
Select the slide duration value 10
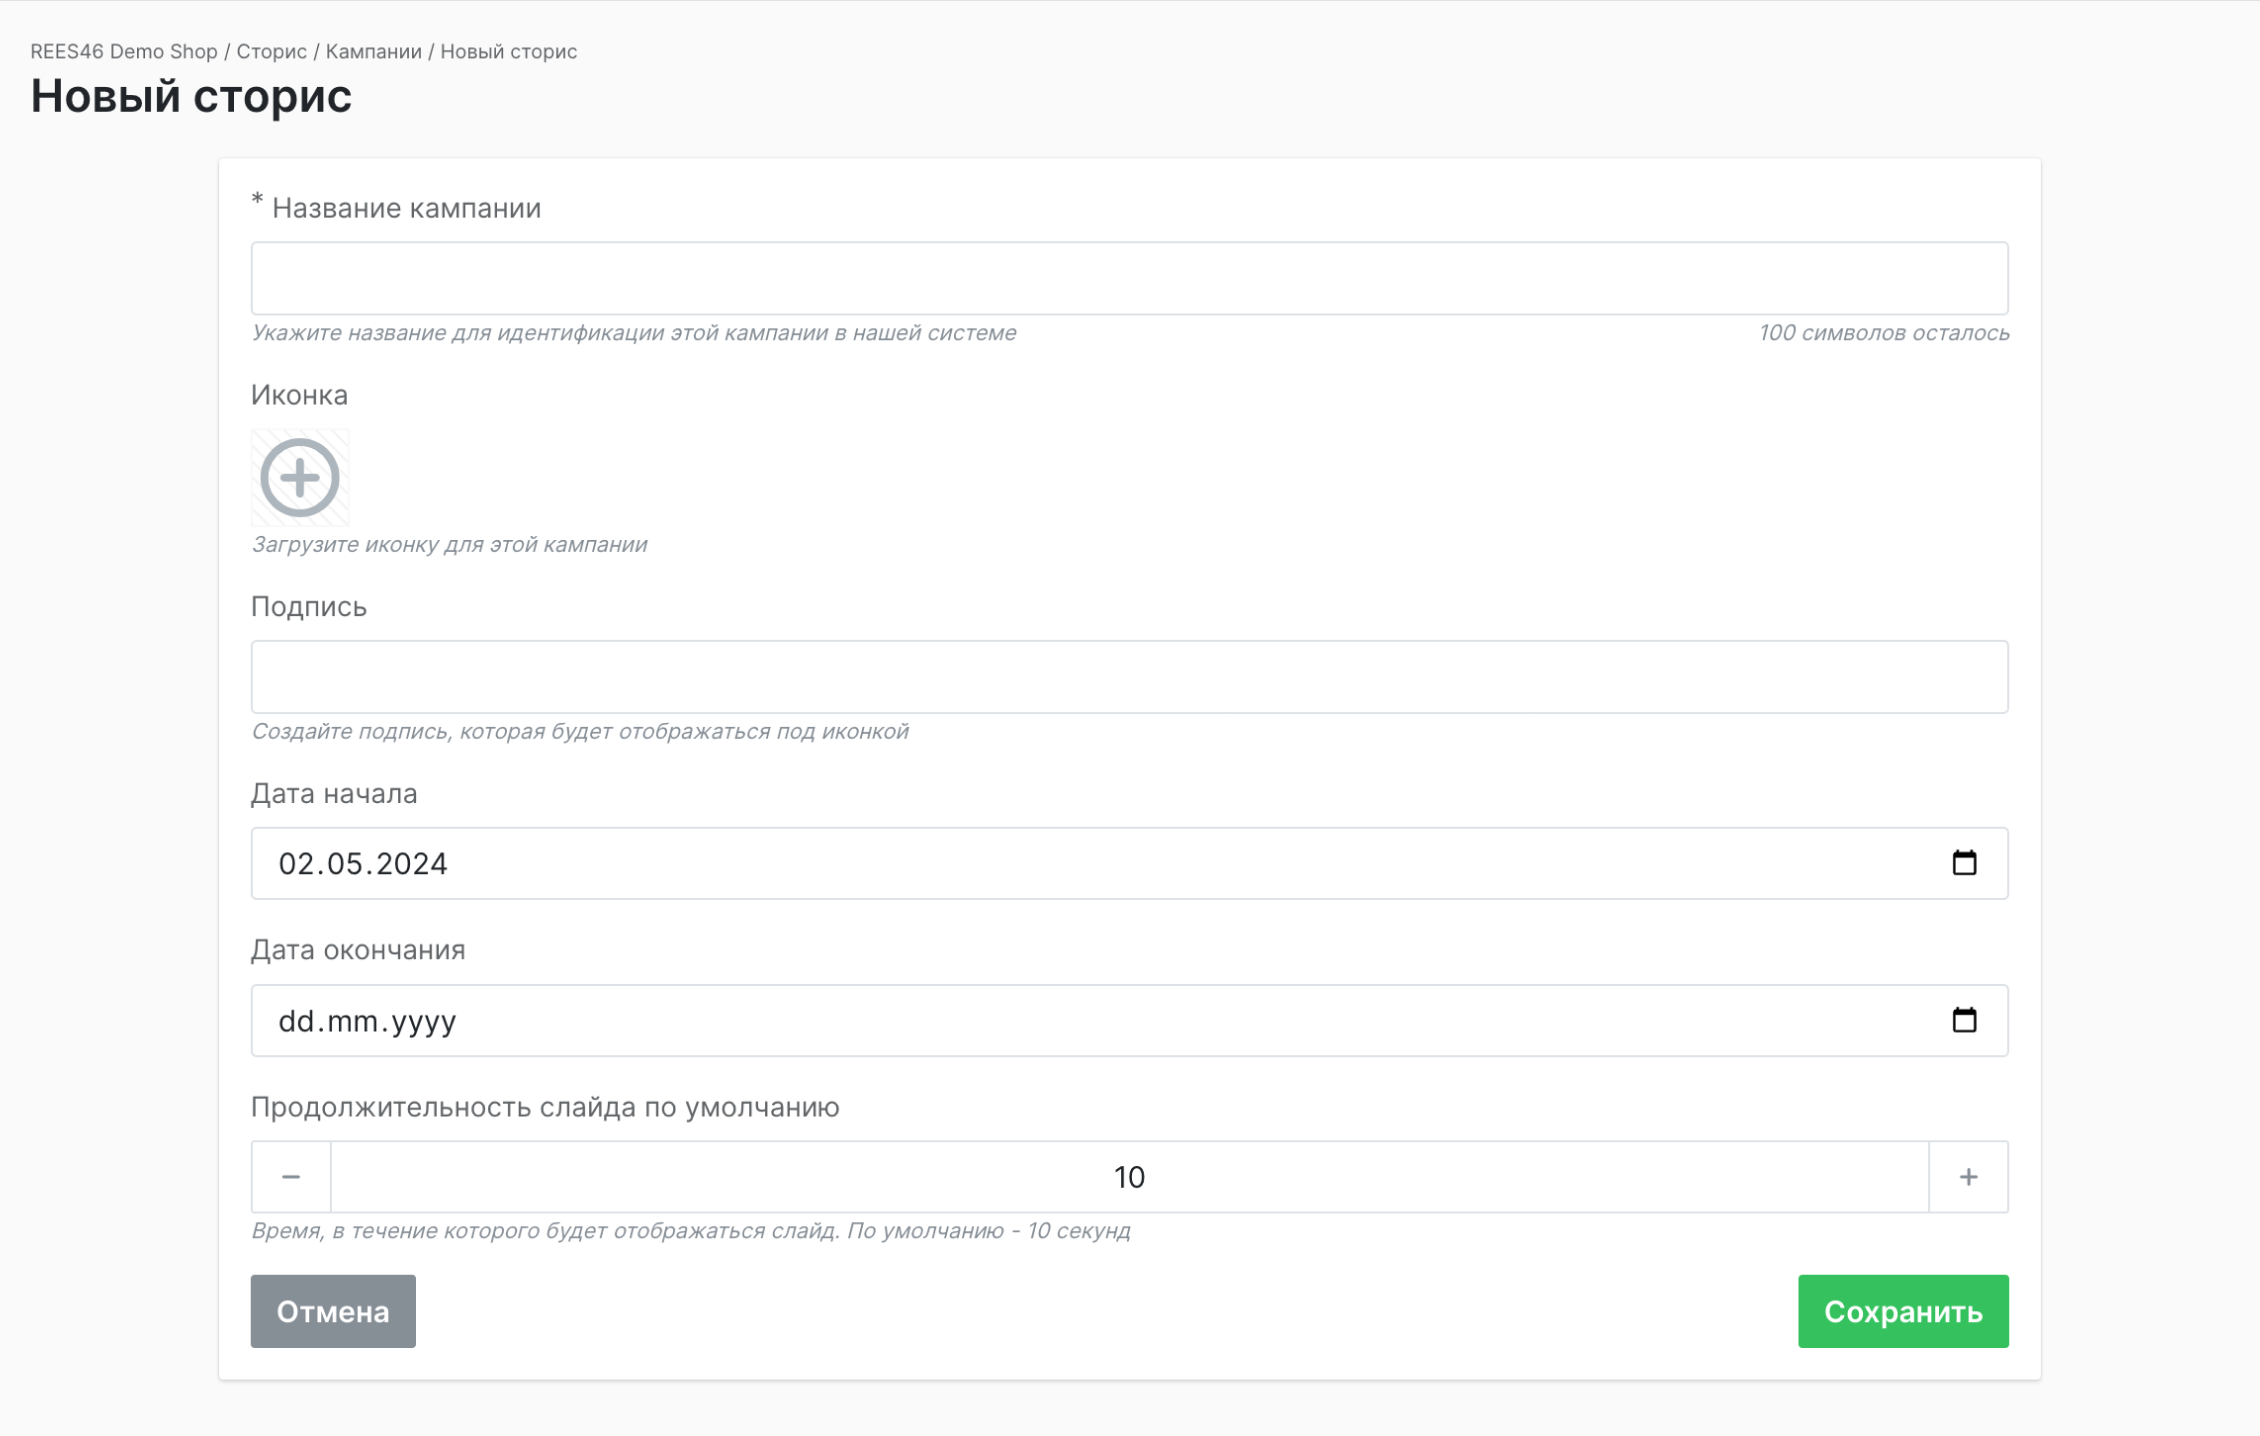point(1129,1177)
